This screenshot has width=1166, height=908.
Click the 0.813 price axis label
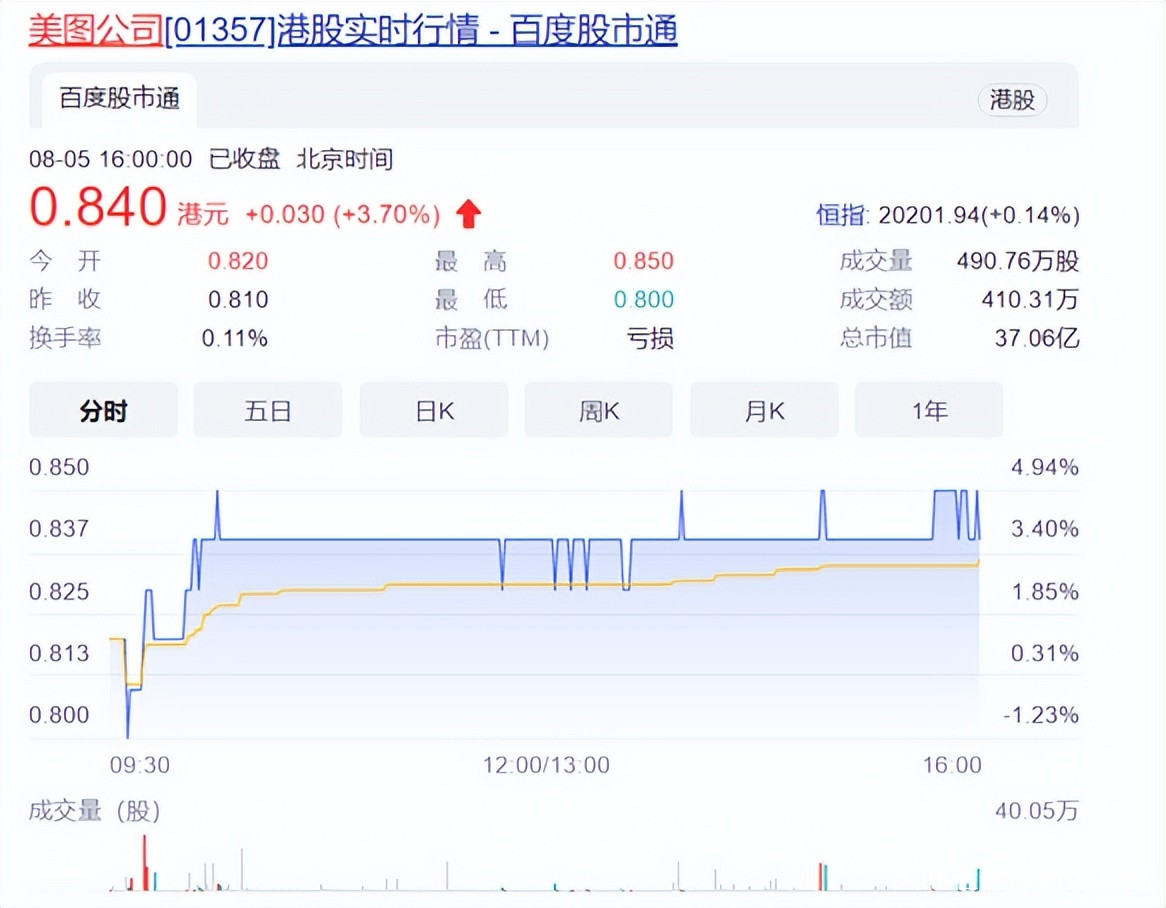point(59,653)
